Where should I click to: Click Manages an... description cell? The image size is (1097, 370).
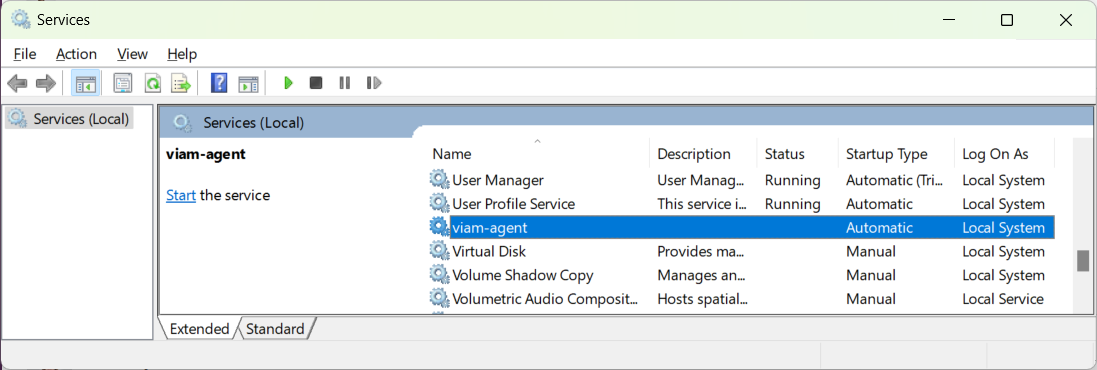pos(702,275)
